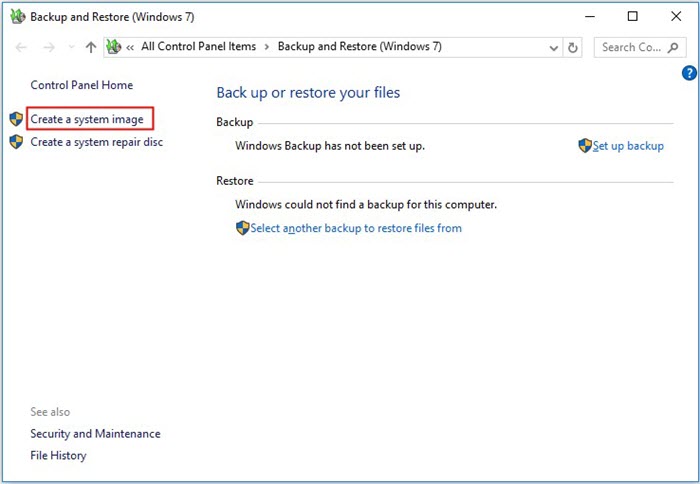This screenshot has height=484, width=700.
Task: Click the Backup and Restore address bar icon
Action: point(113,46)
